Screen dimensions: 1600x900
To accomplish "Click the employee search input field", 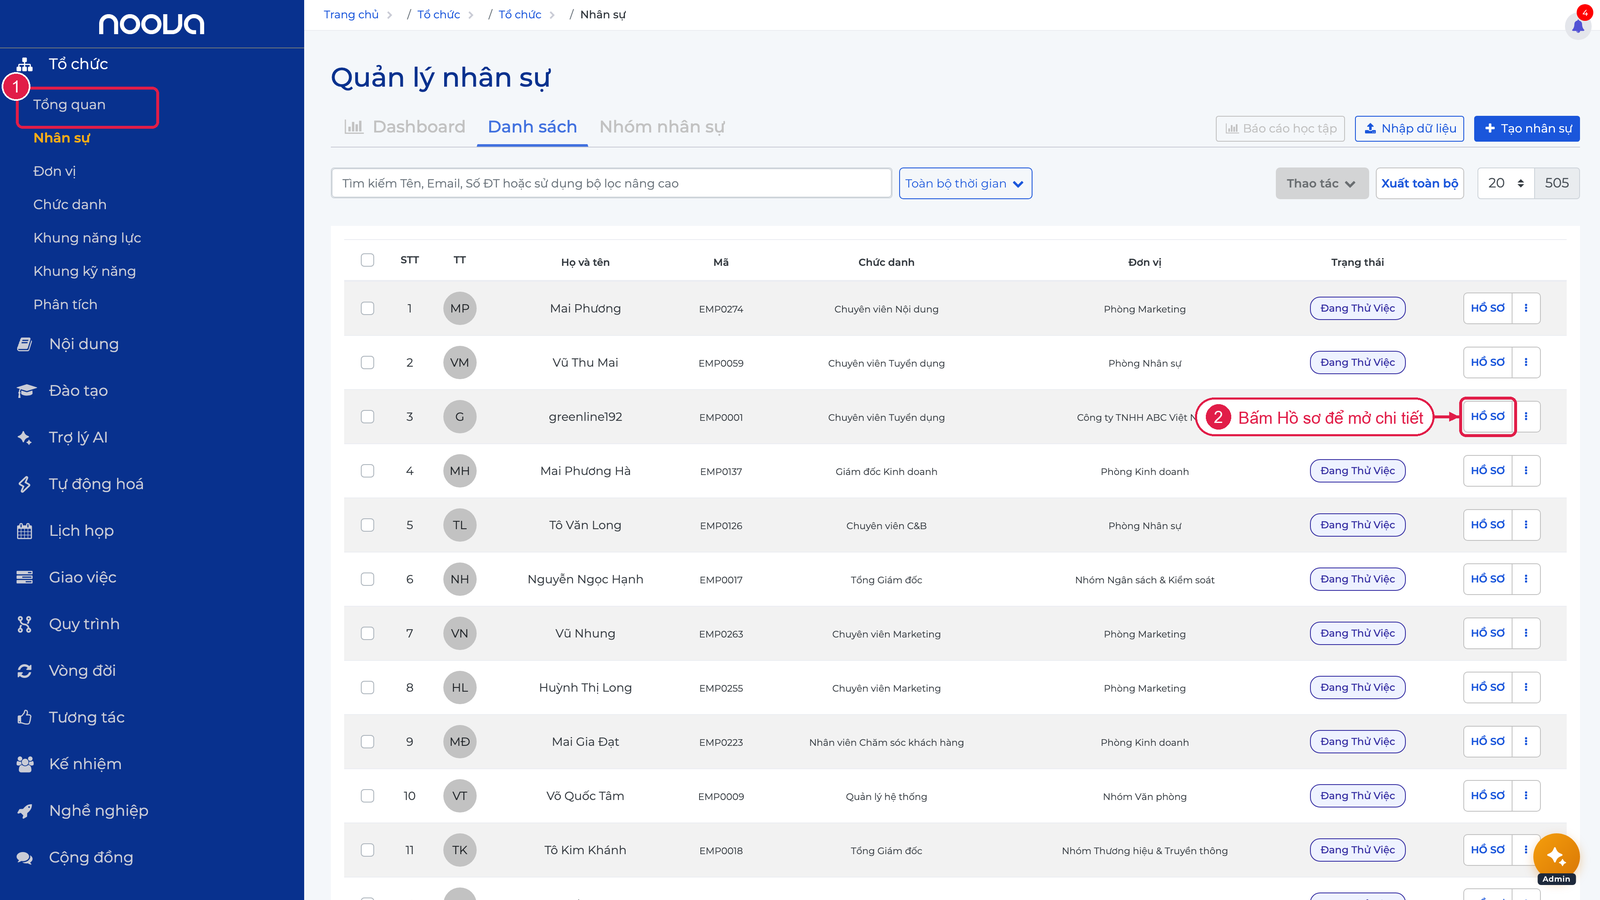I will click(x=611, y=183).
